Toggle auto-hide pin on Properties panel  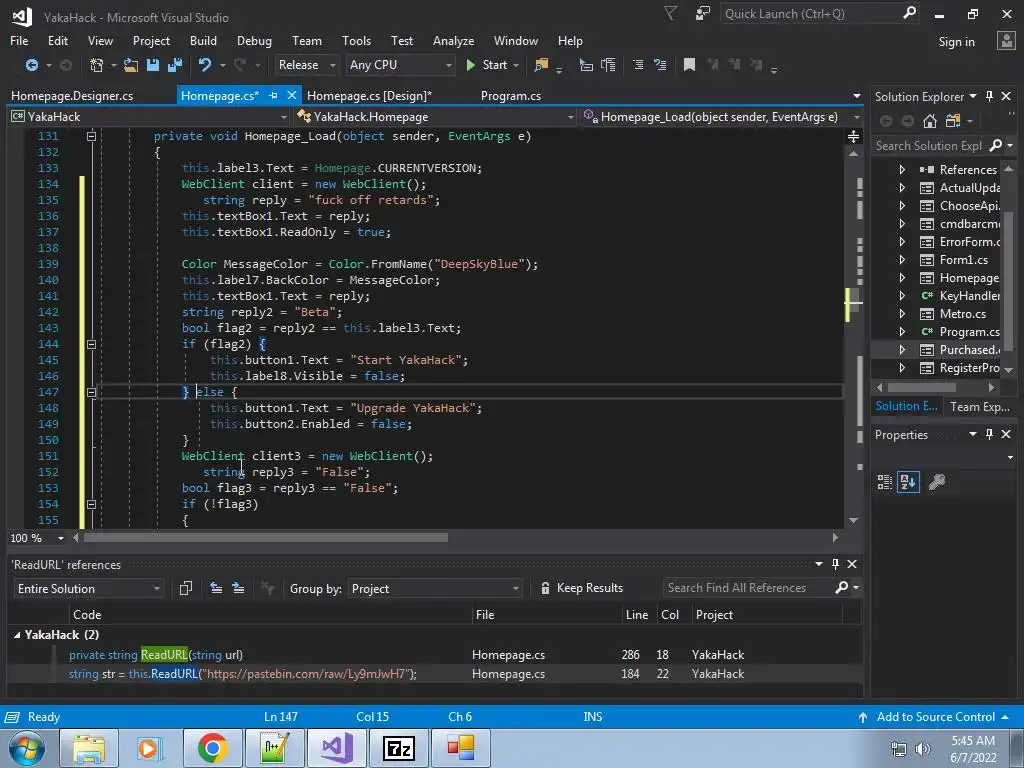(x=989, y=434)
